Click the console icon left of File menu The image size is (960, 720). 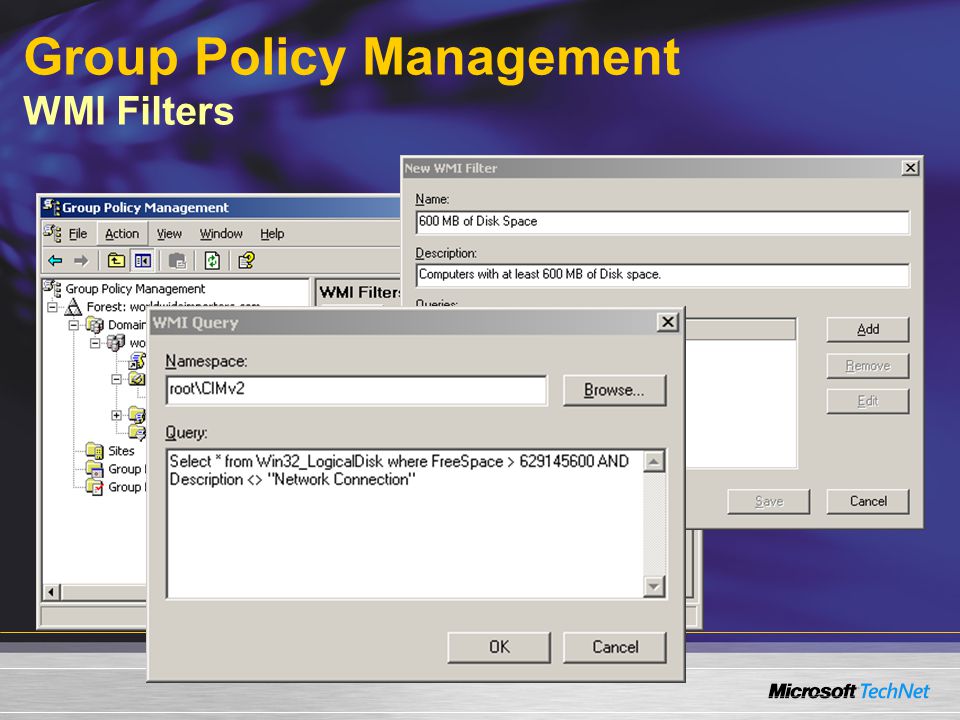52,233
